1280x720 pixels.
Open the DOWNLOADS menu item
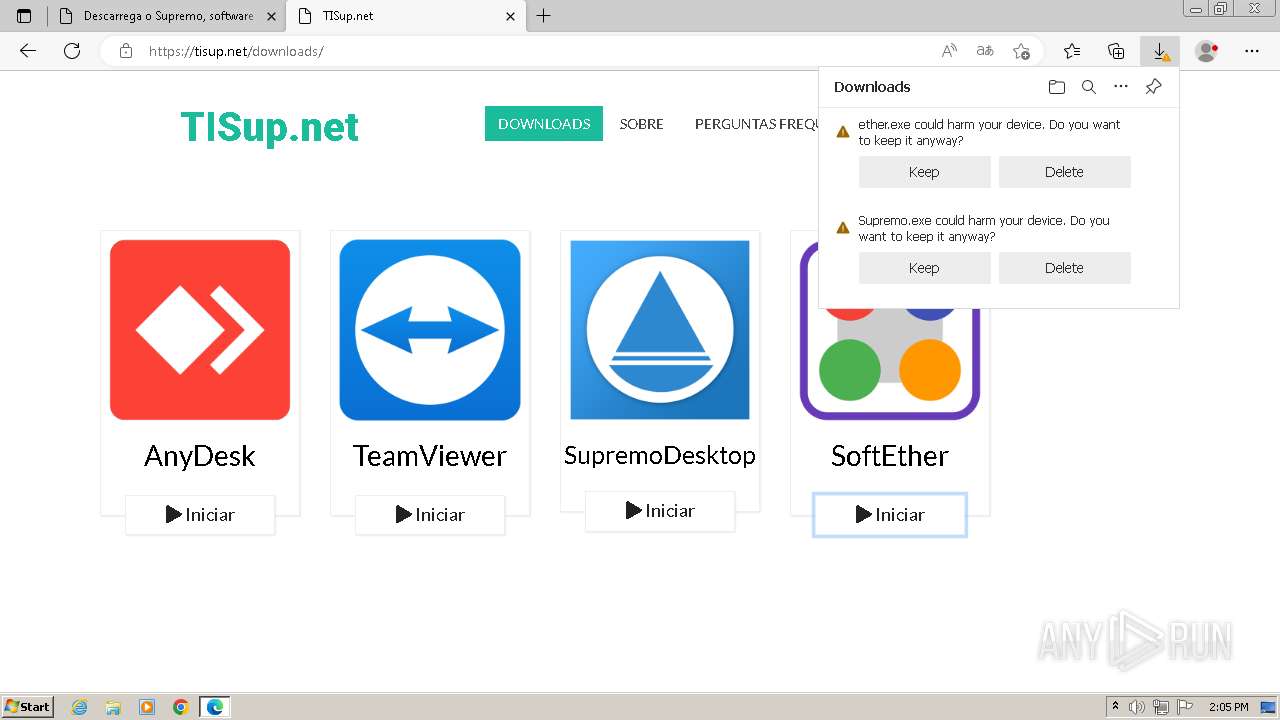544,124
